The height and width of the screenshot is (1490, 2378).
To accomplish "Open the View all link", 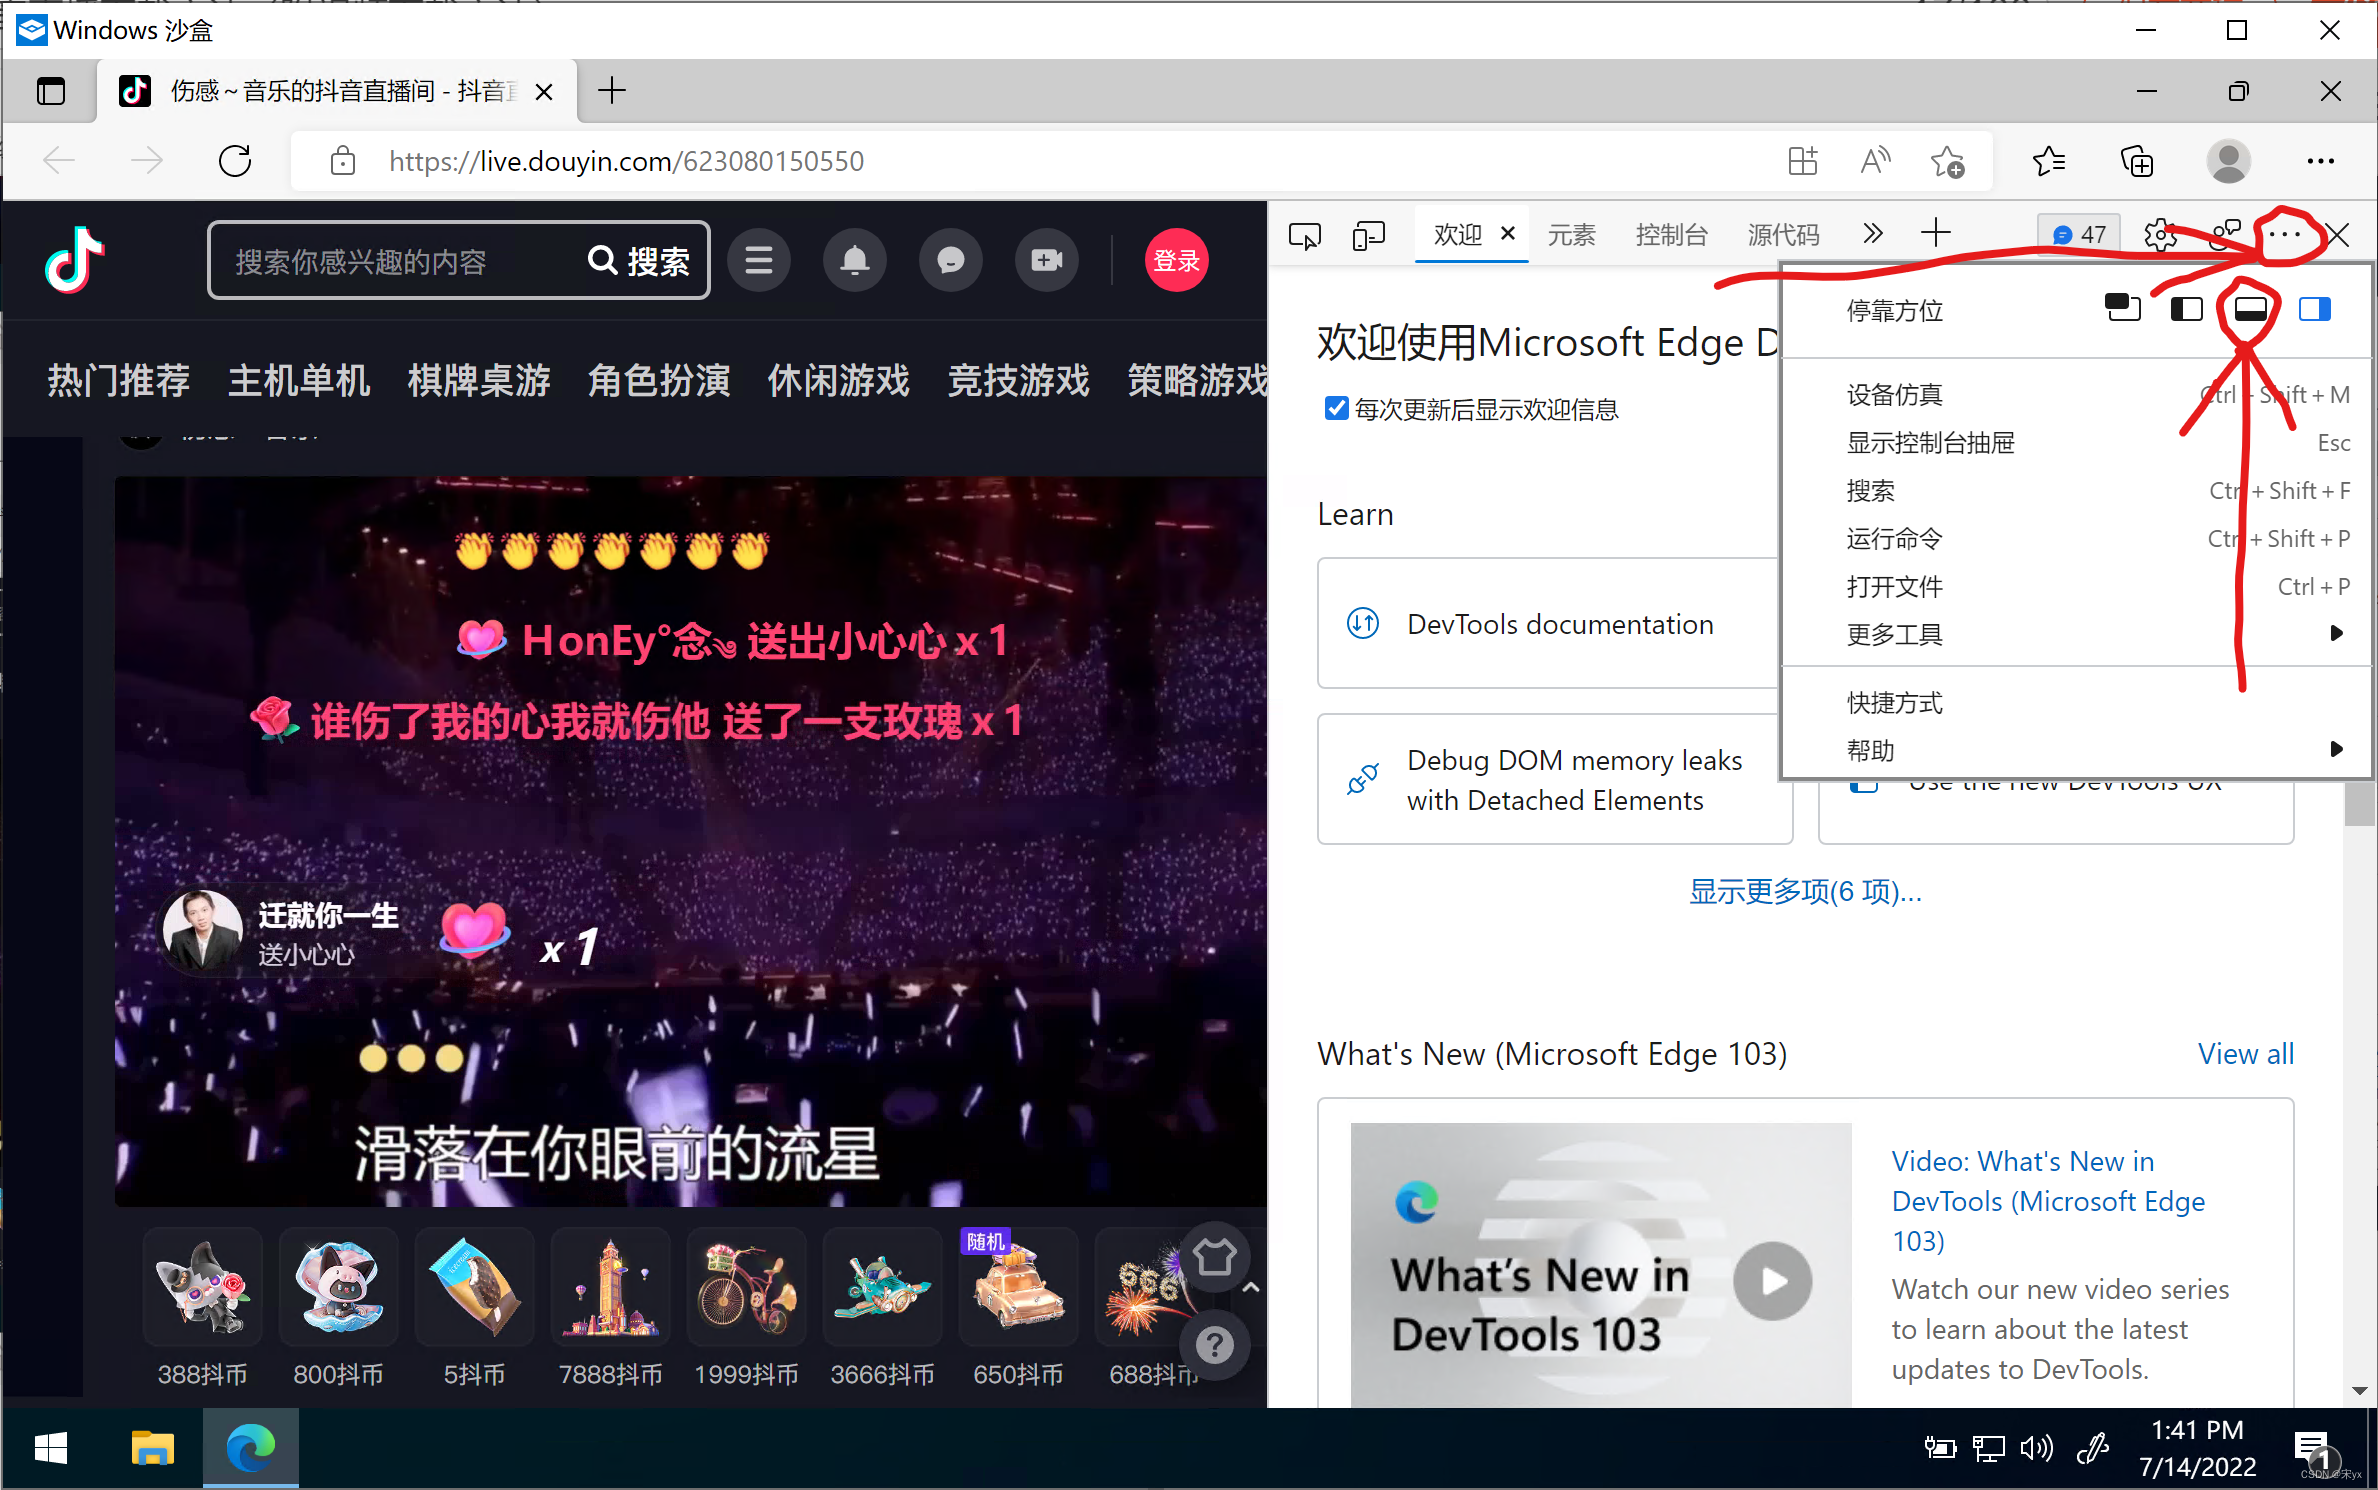I will [2245, 1054].
